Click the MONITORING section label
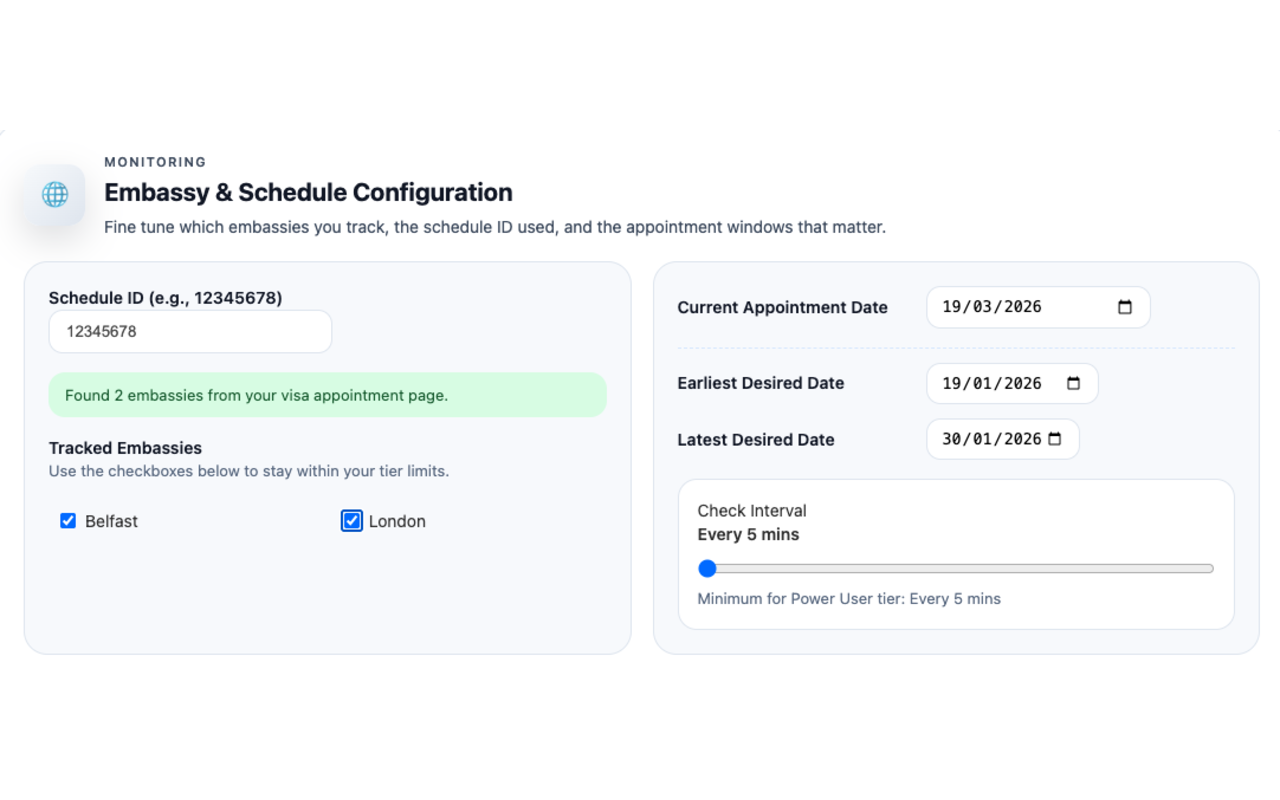Viewport: 1280px width, 800px height. [155, 162]
